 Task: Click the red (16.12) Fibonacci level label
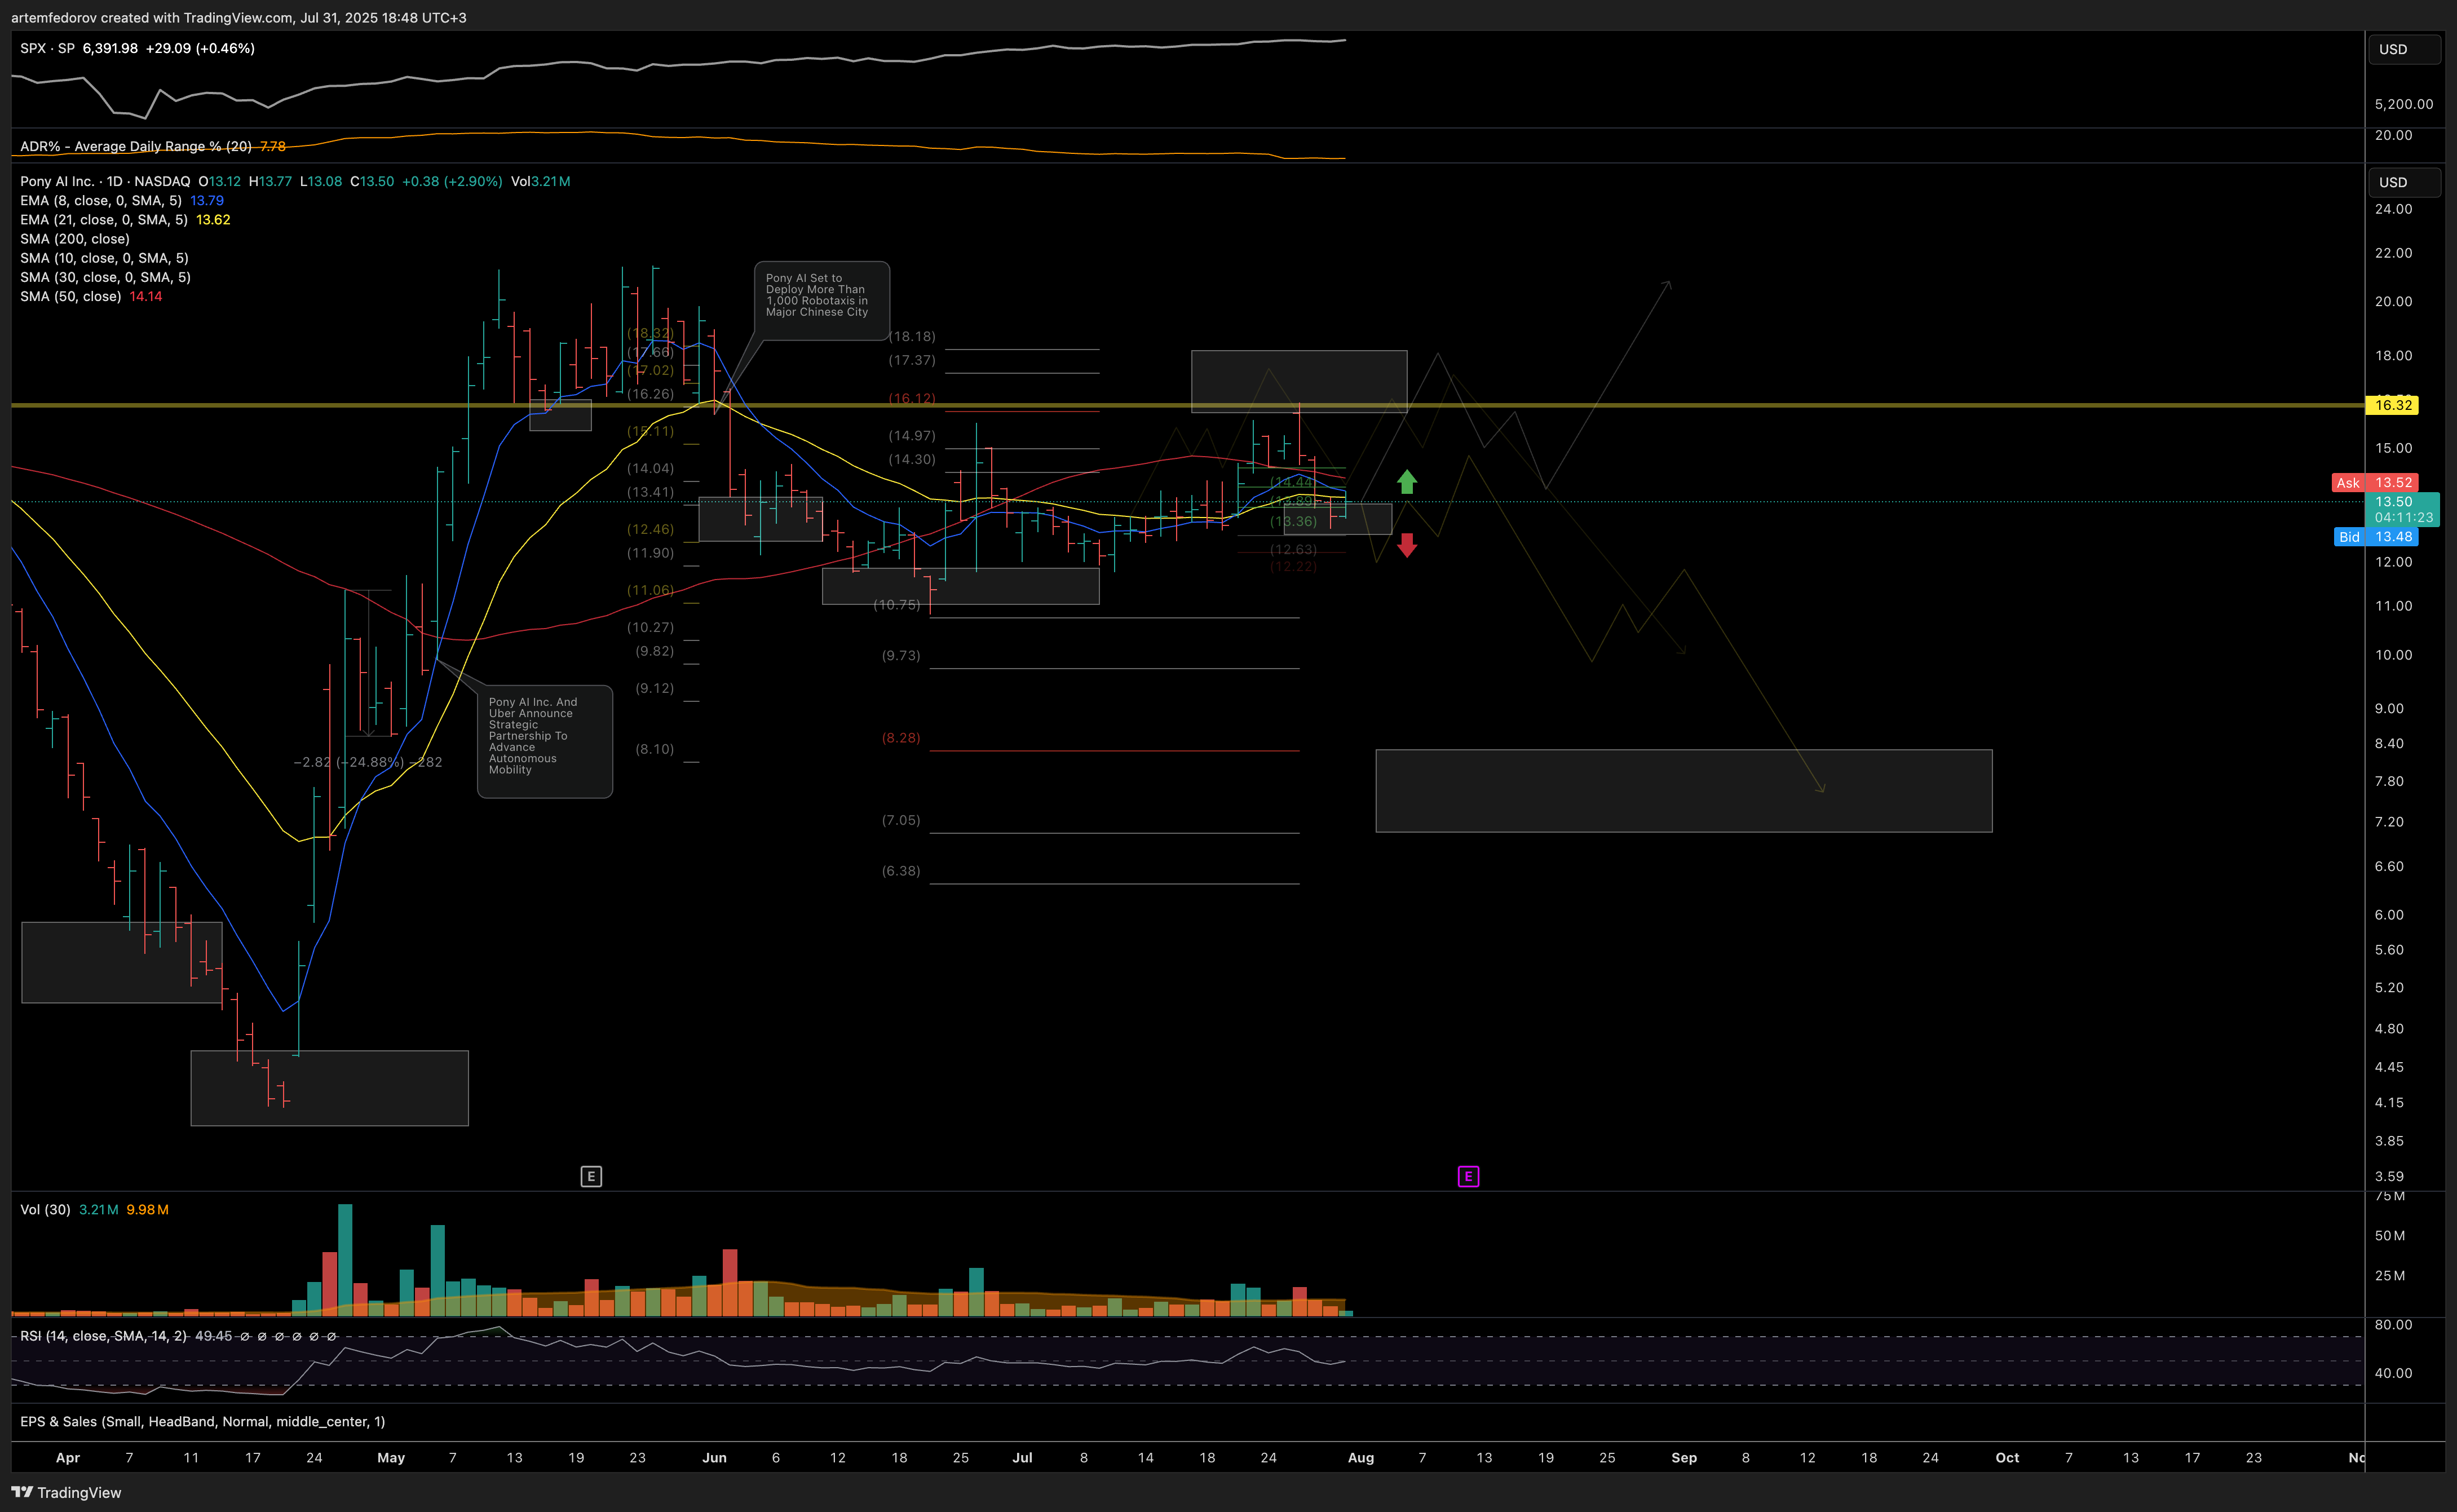[x=912, y=398]
